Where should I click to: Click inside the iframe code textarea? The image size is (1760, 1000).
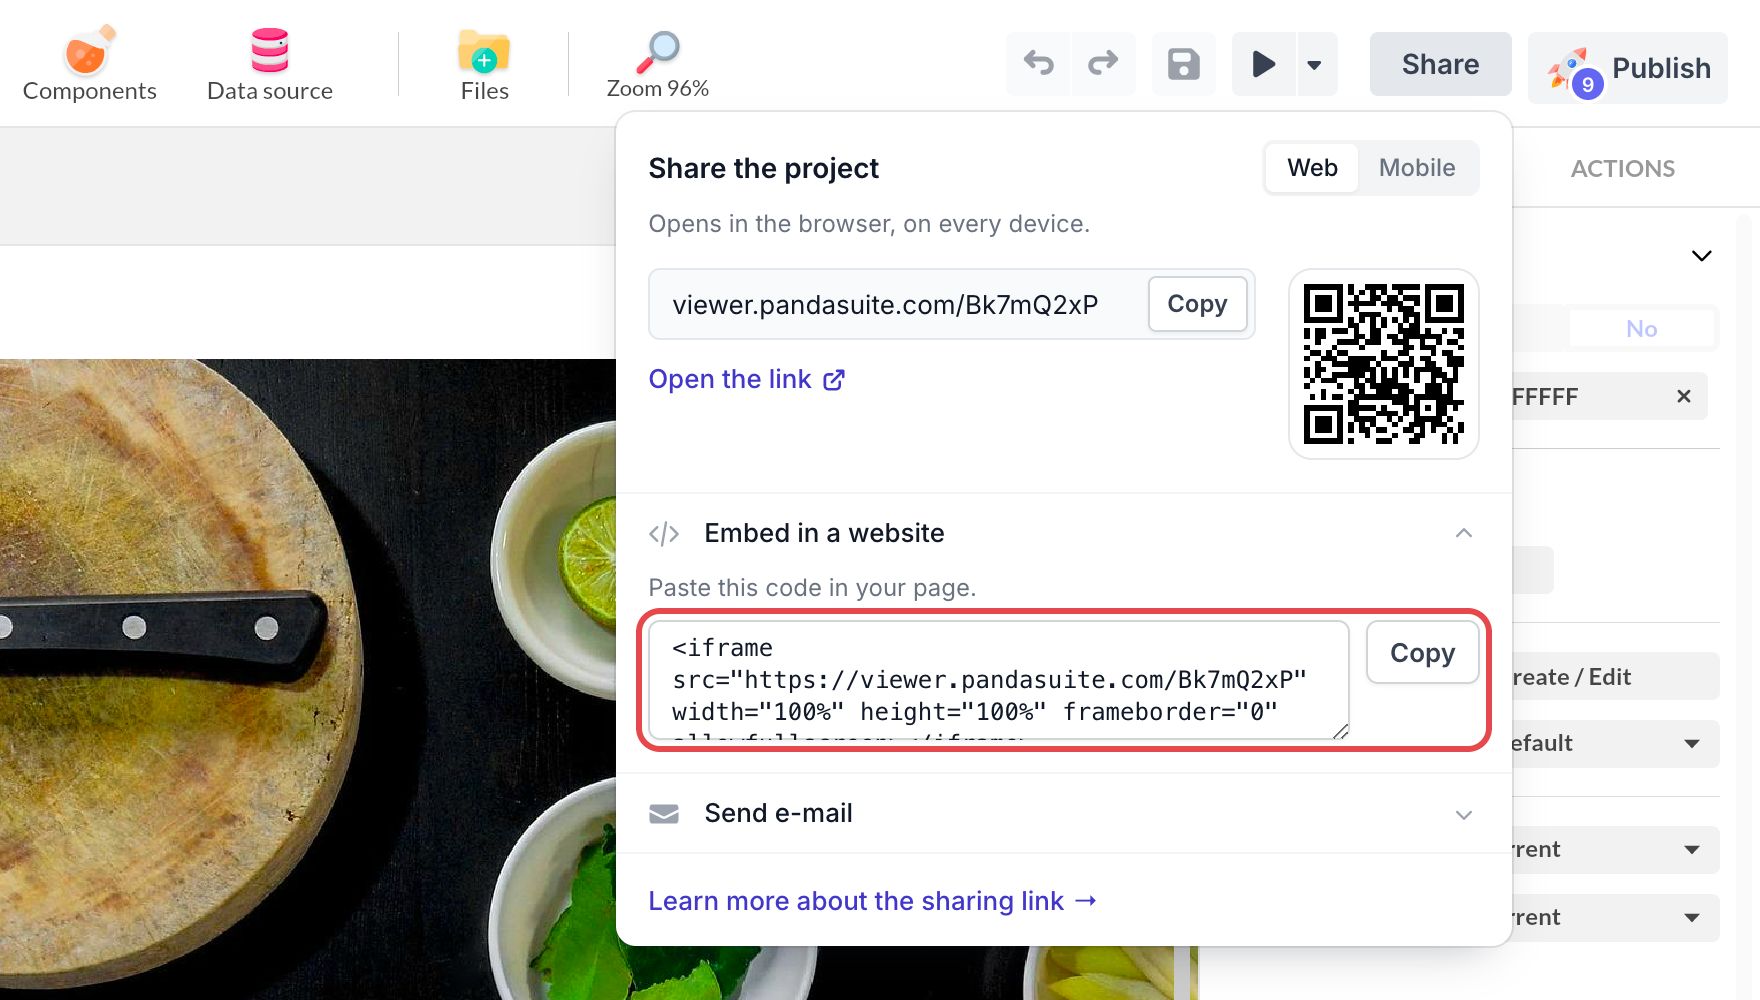999,680
